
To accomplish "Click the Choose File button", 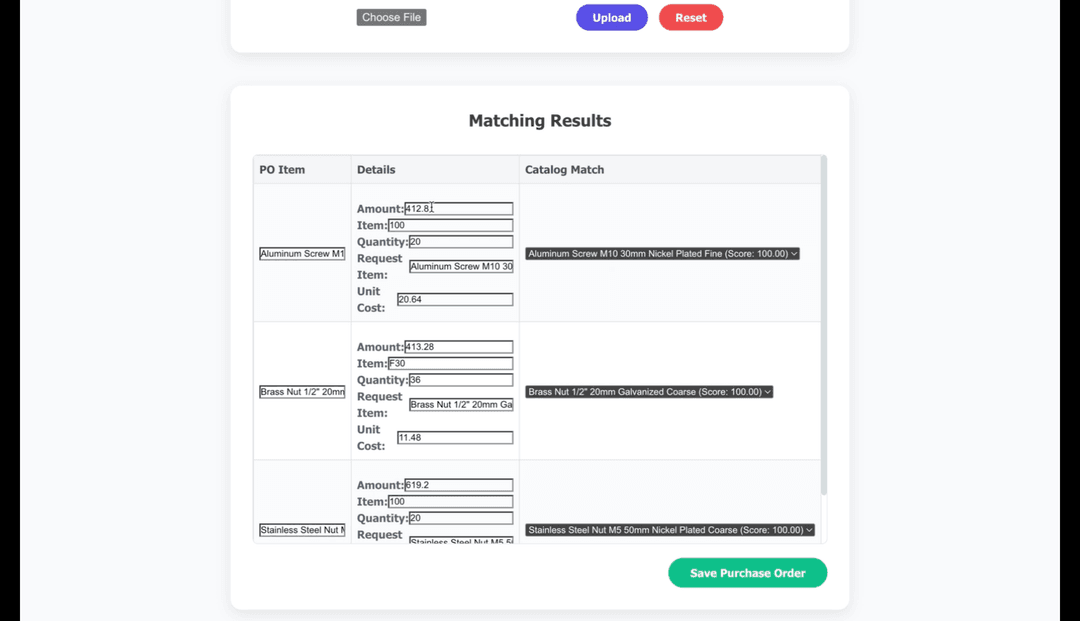I will tap(391, 17).
